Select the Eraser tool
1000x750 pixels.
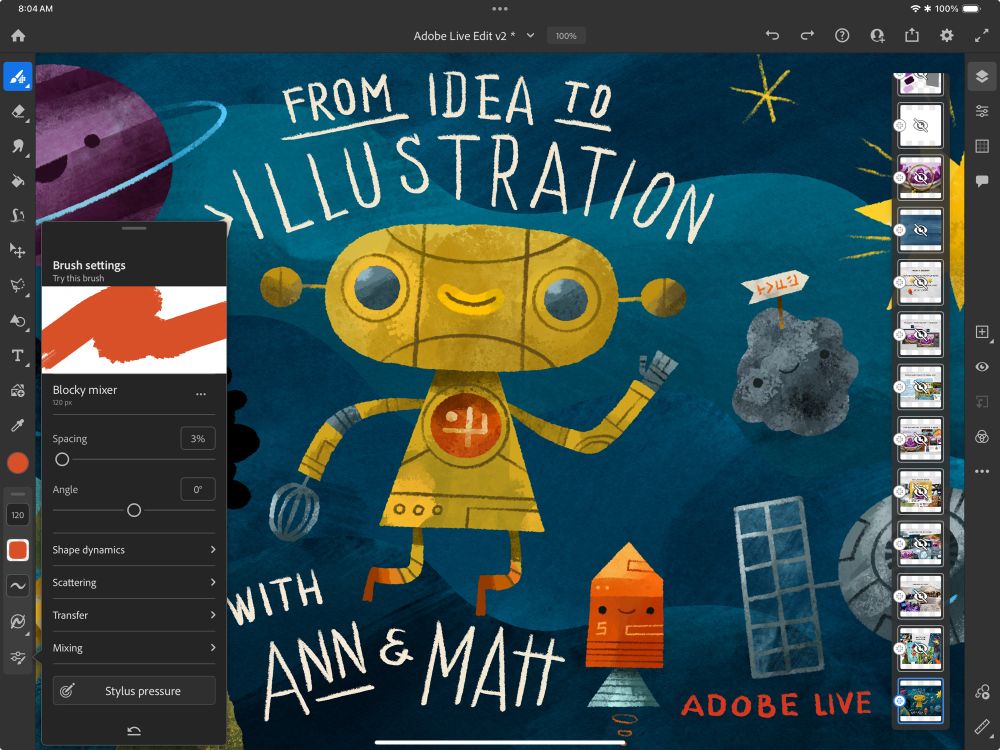point(18,112)
